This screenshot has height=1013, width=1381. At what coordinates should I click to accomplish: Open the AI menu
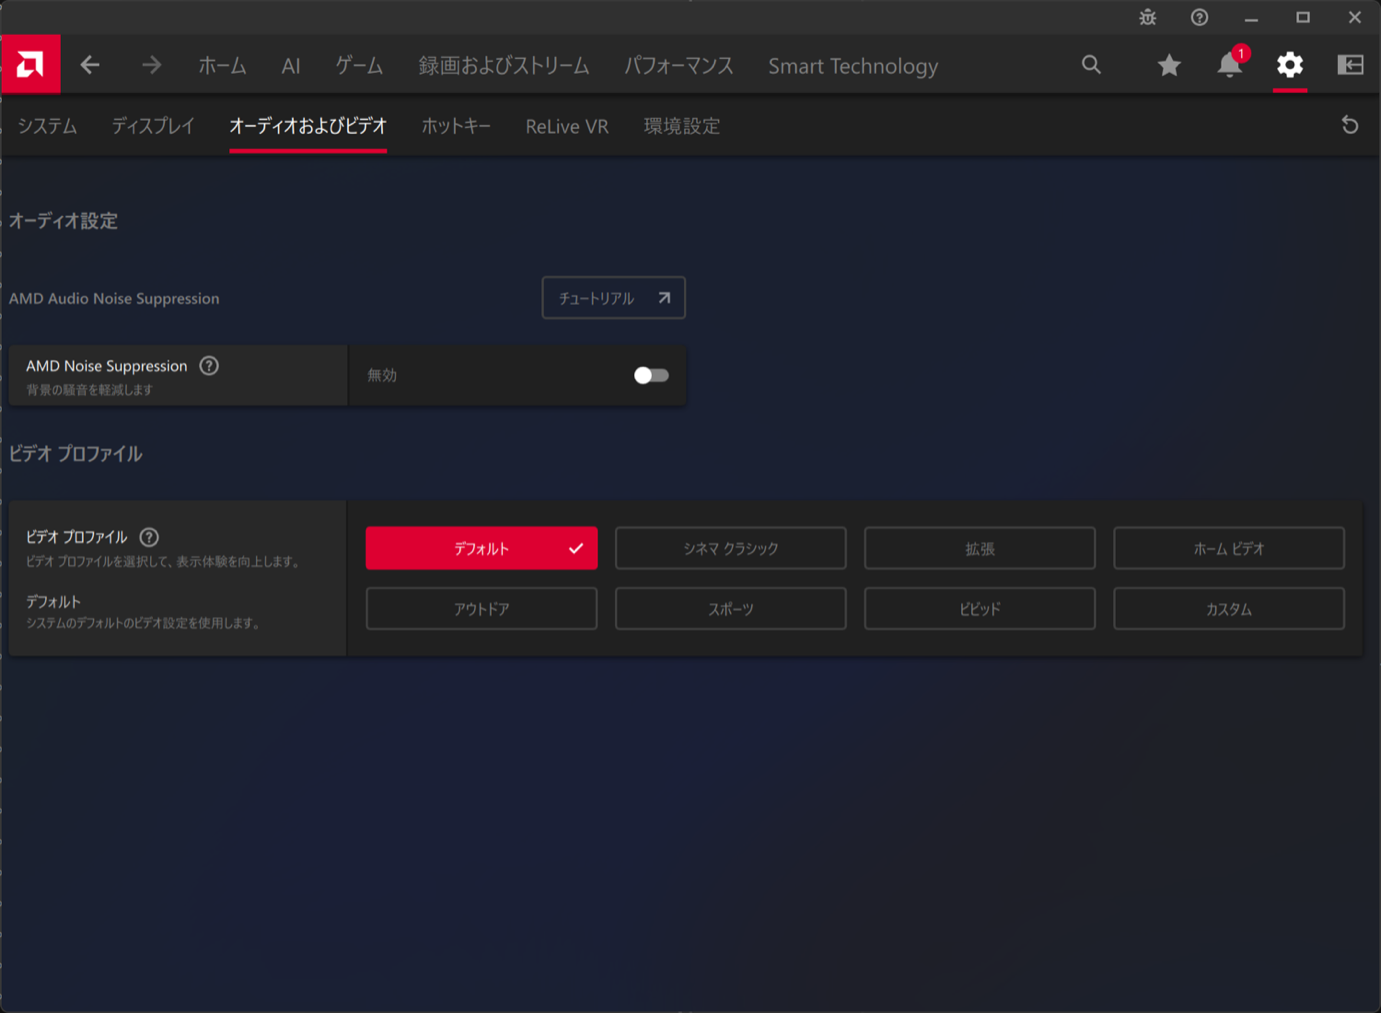(x=291, y=66)
